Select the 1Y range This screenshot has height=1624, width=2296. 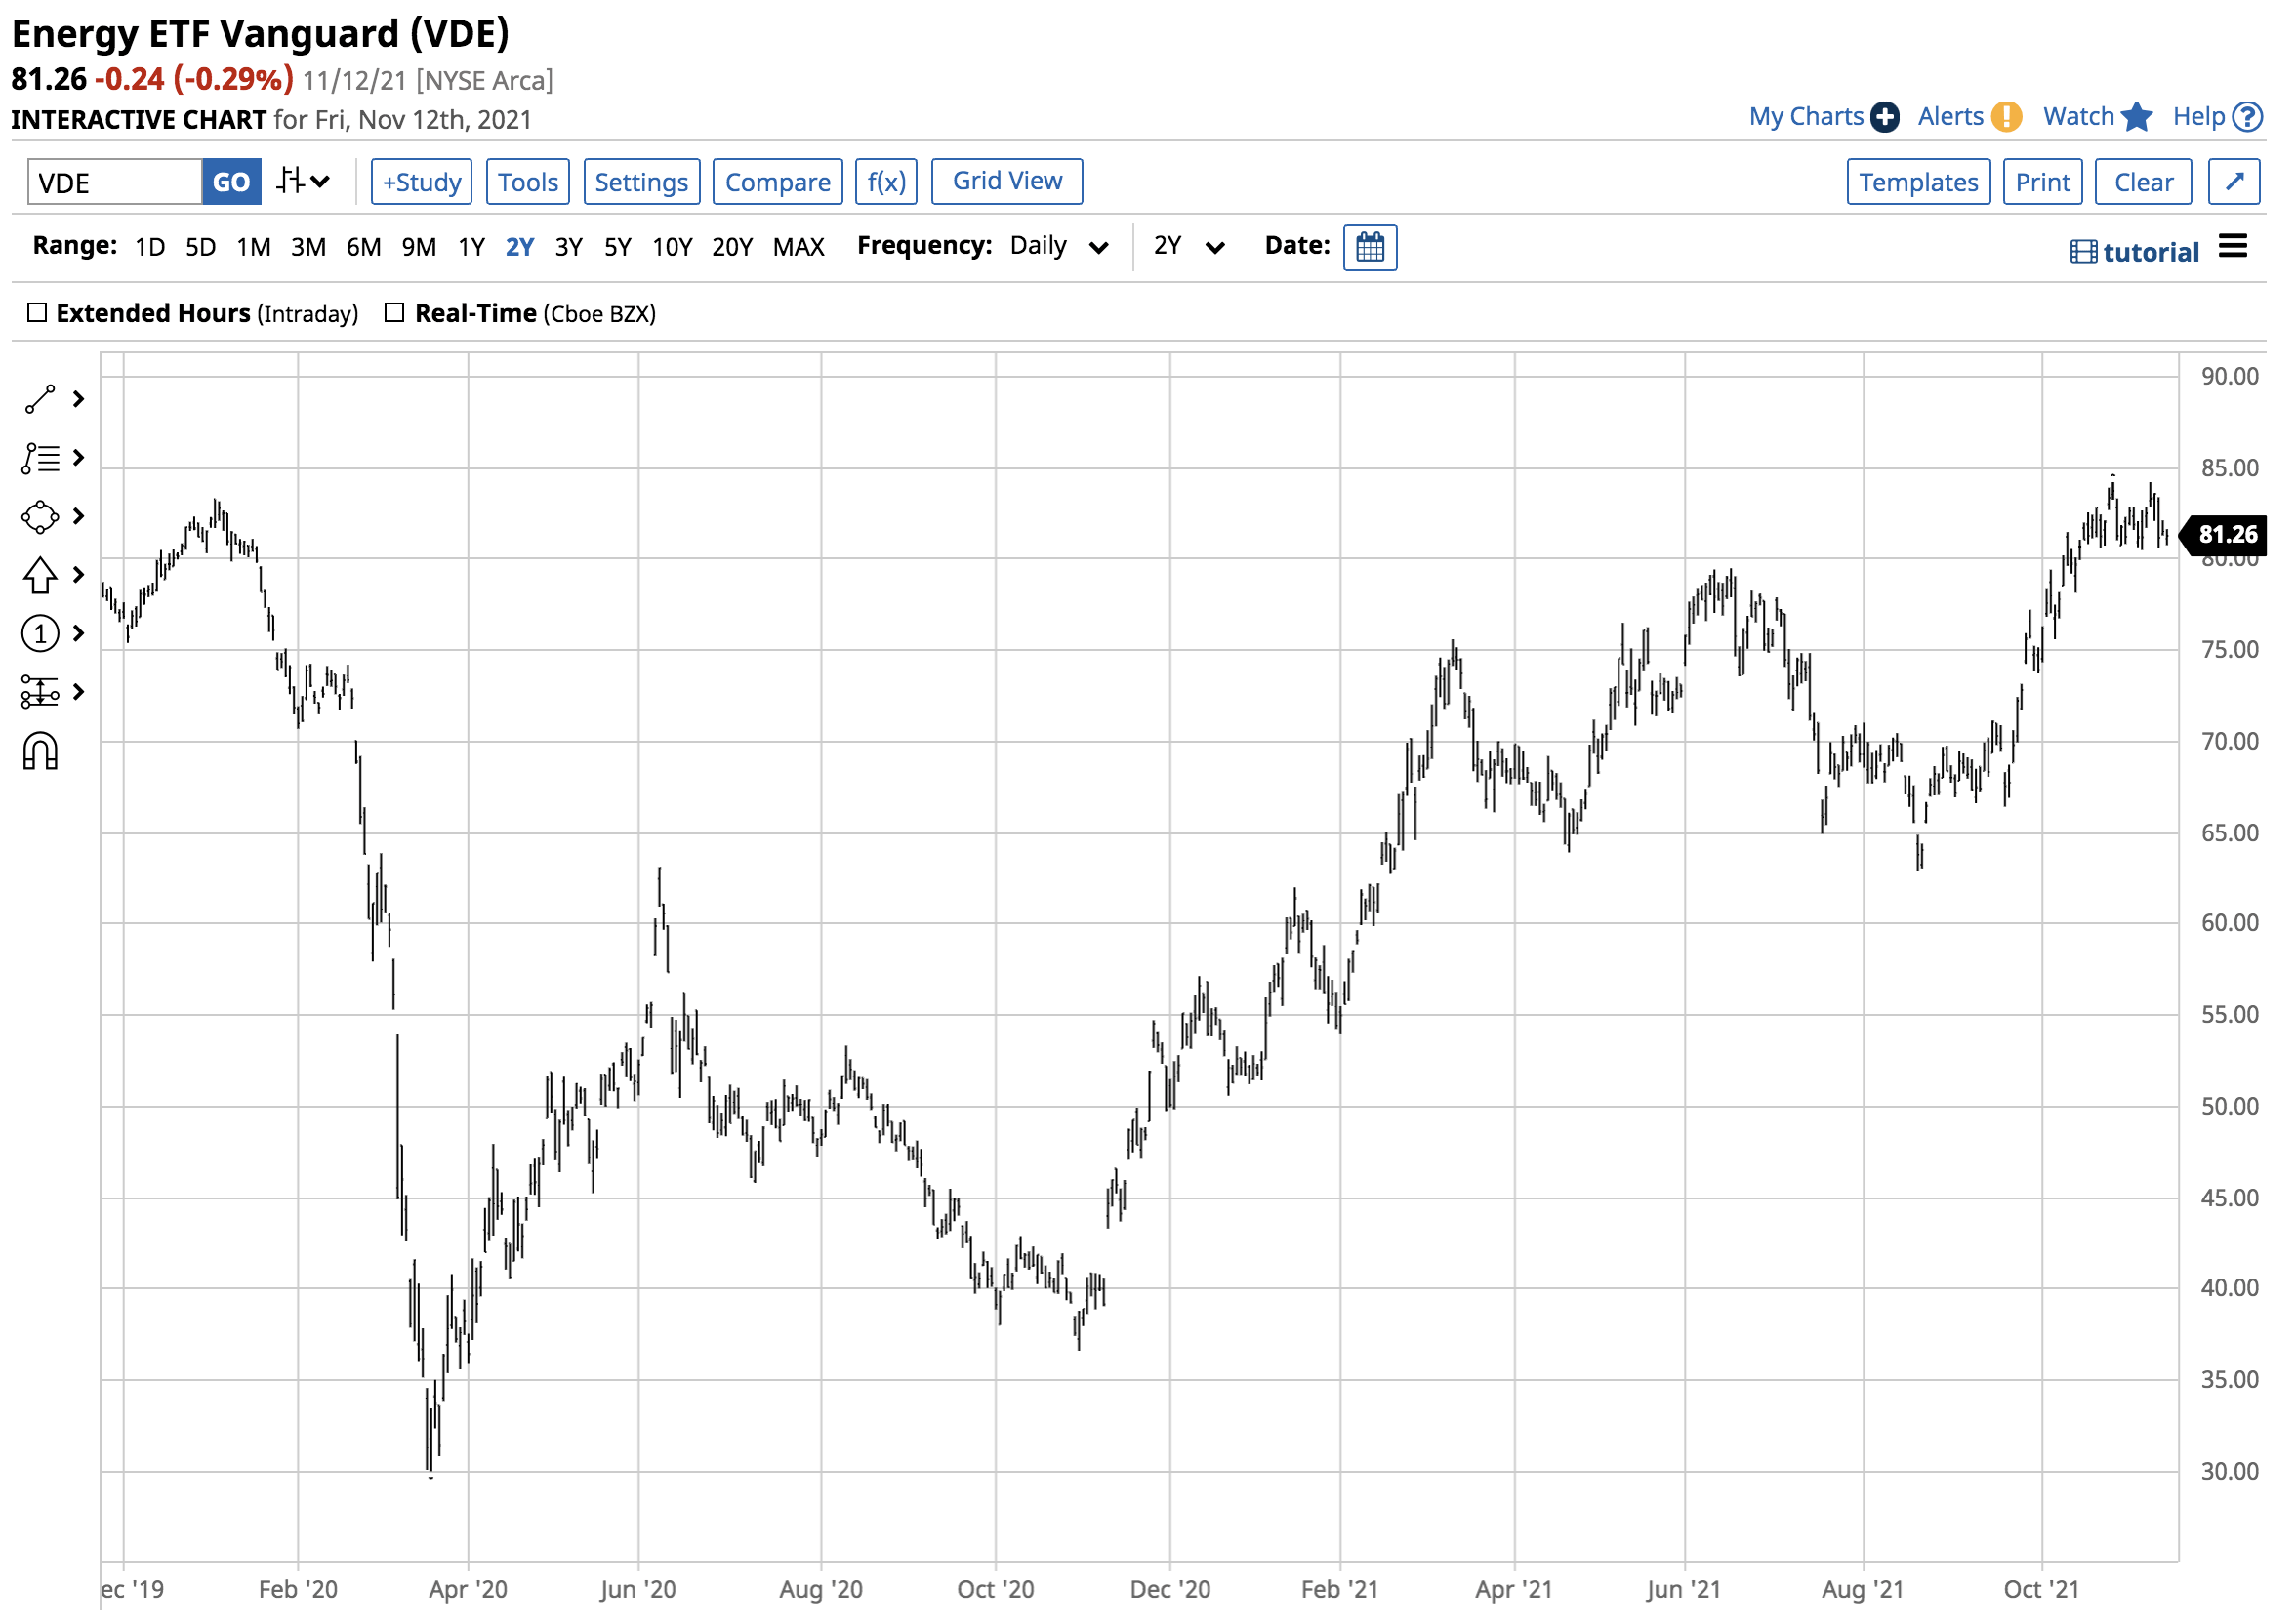click(x=472, y=247)
